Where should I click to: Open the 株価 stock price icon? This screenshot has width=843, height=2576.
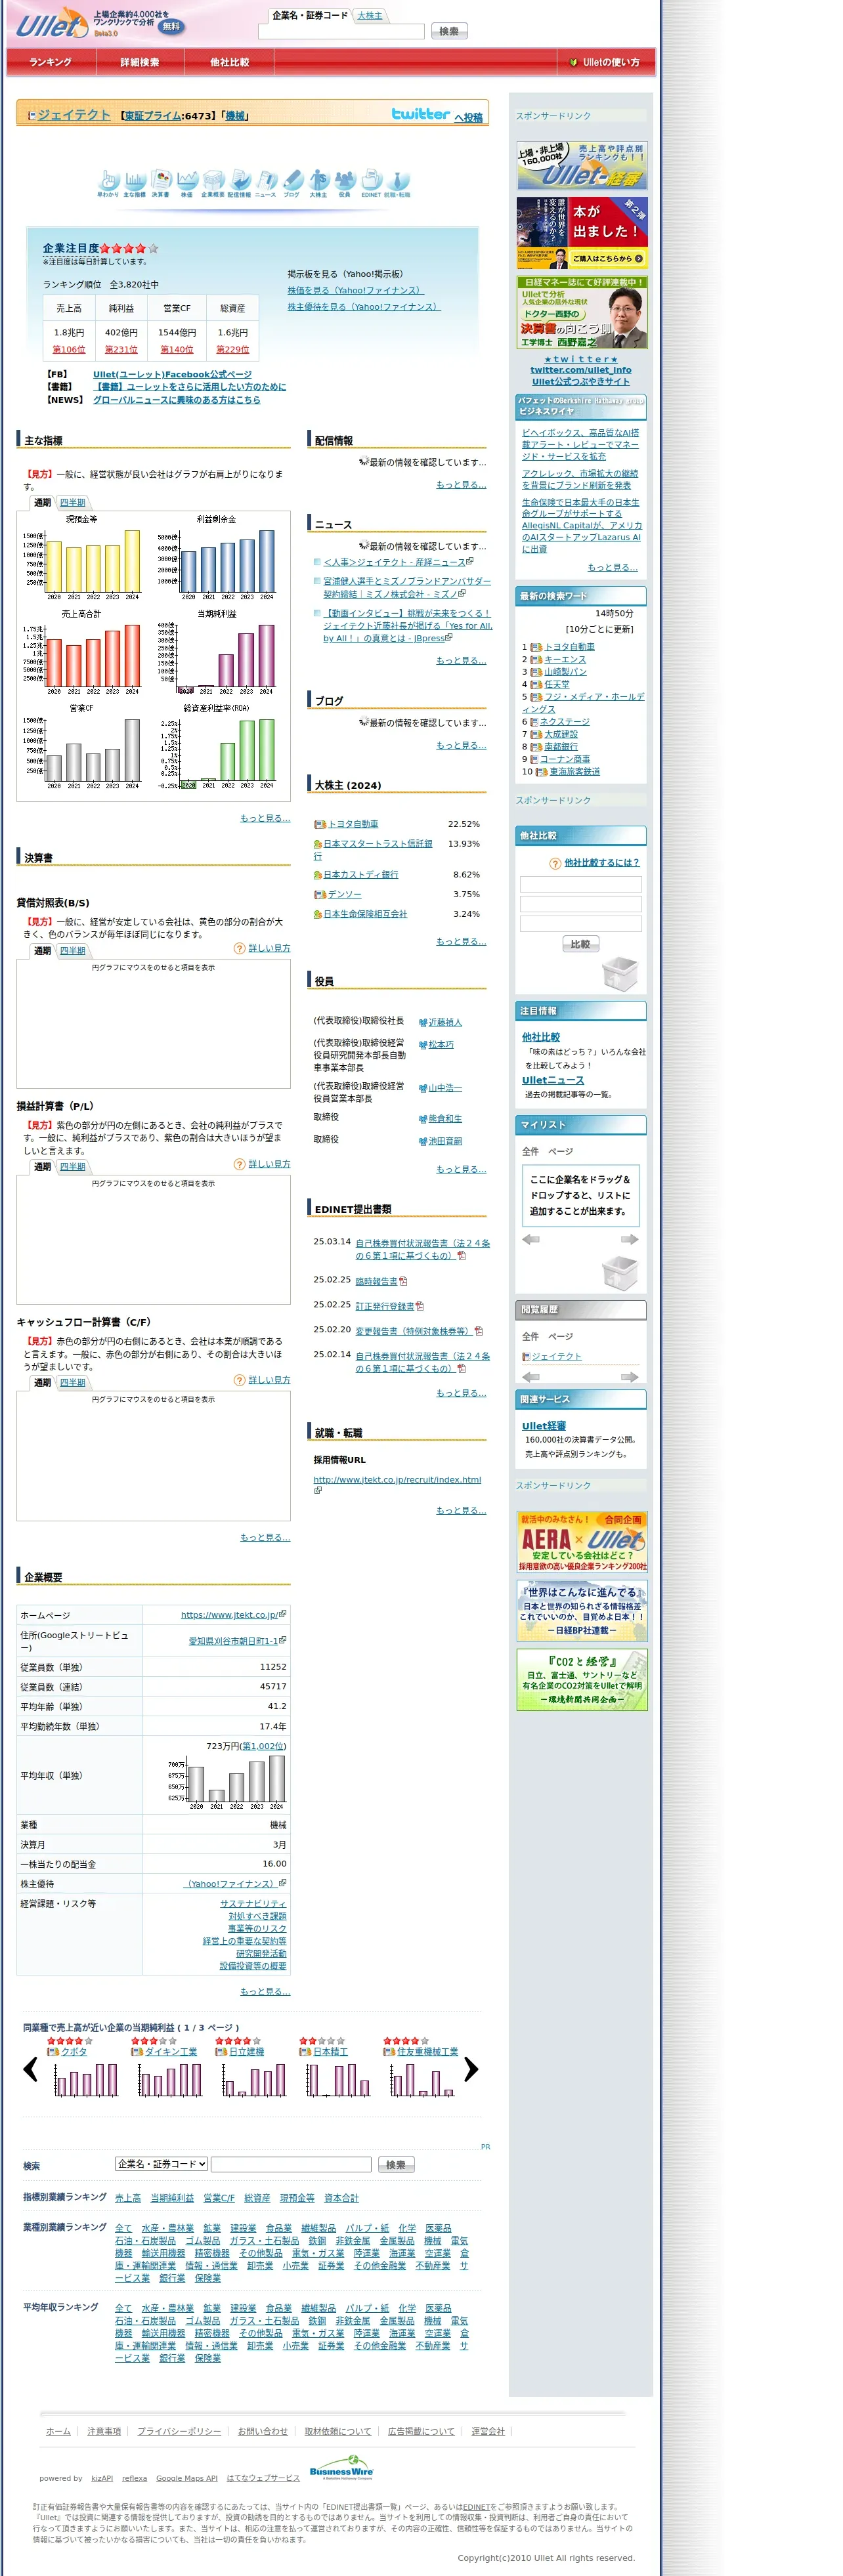(187, 182)
